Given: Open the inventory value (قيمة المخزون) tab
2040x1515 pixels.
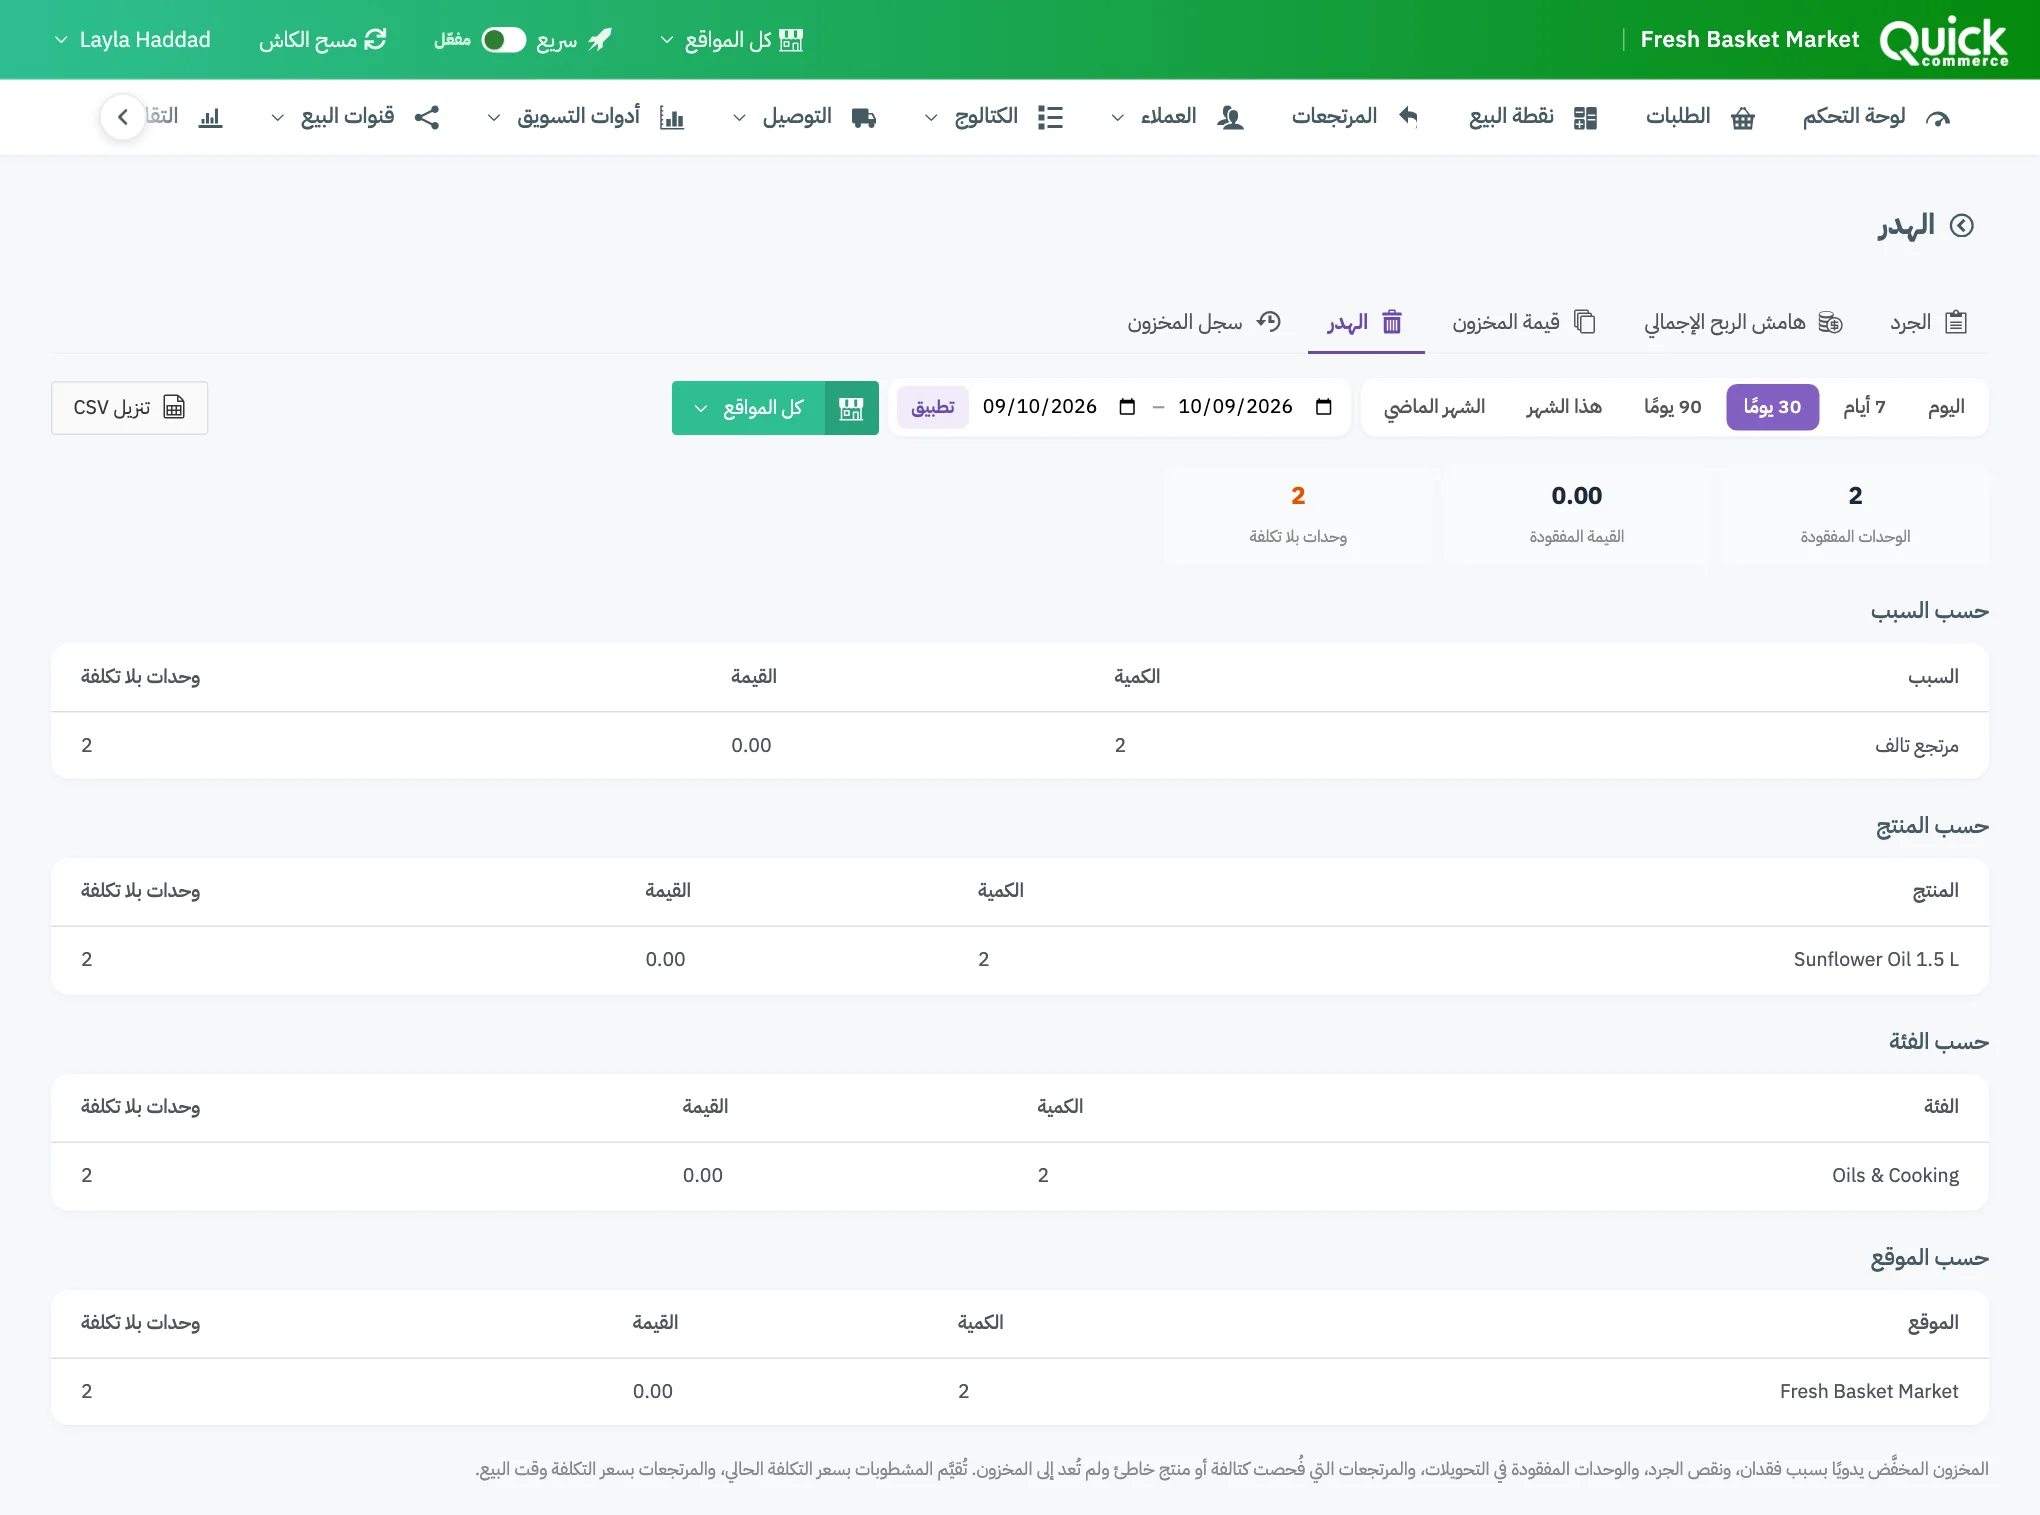Looking at the screenshot, I should coord(1523,323).
